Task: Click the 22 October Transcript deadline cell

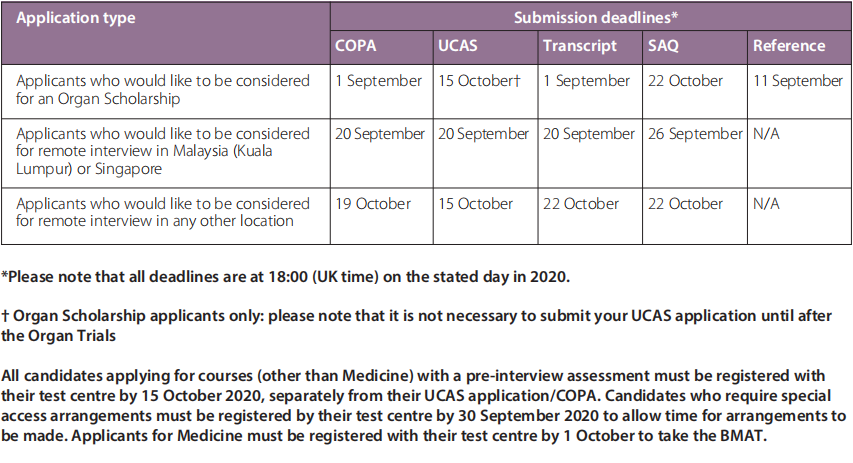Action: tap(581, 203)
